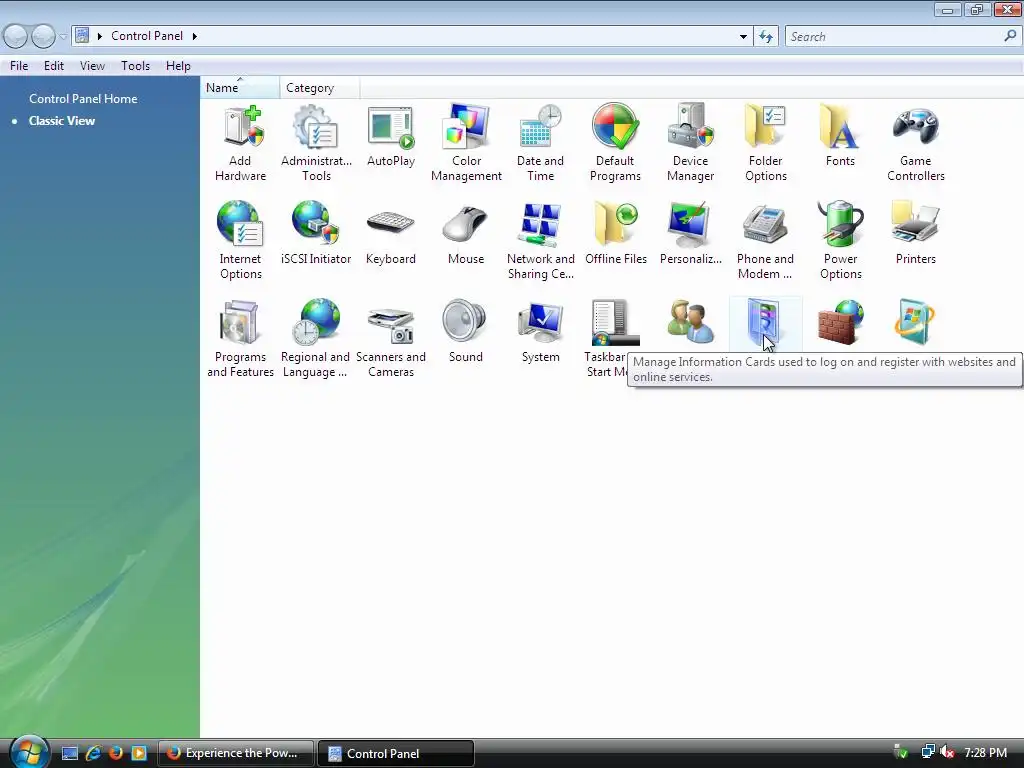
Task: Open Scanners and Cameras
Action: coord(391,338)
